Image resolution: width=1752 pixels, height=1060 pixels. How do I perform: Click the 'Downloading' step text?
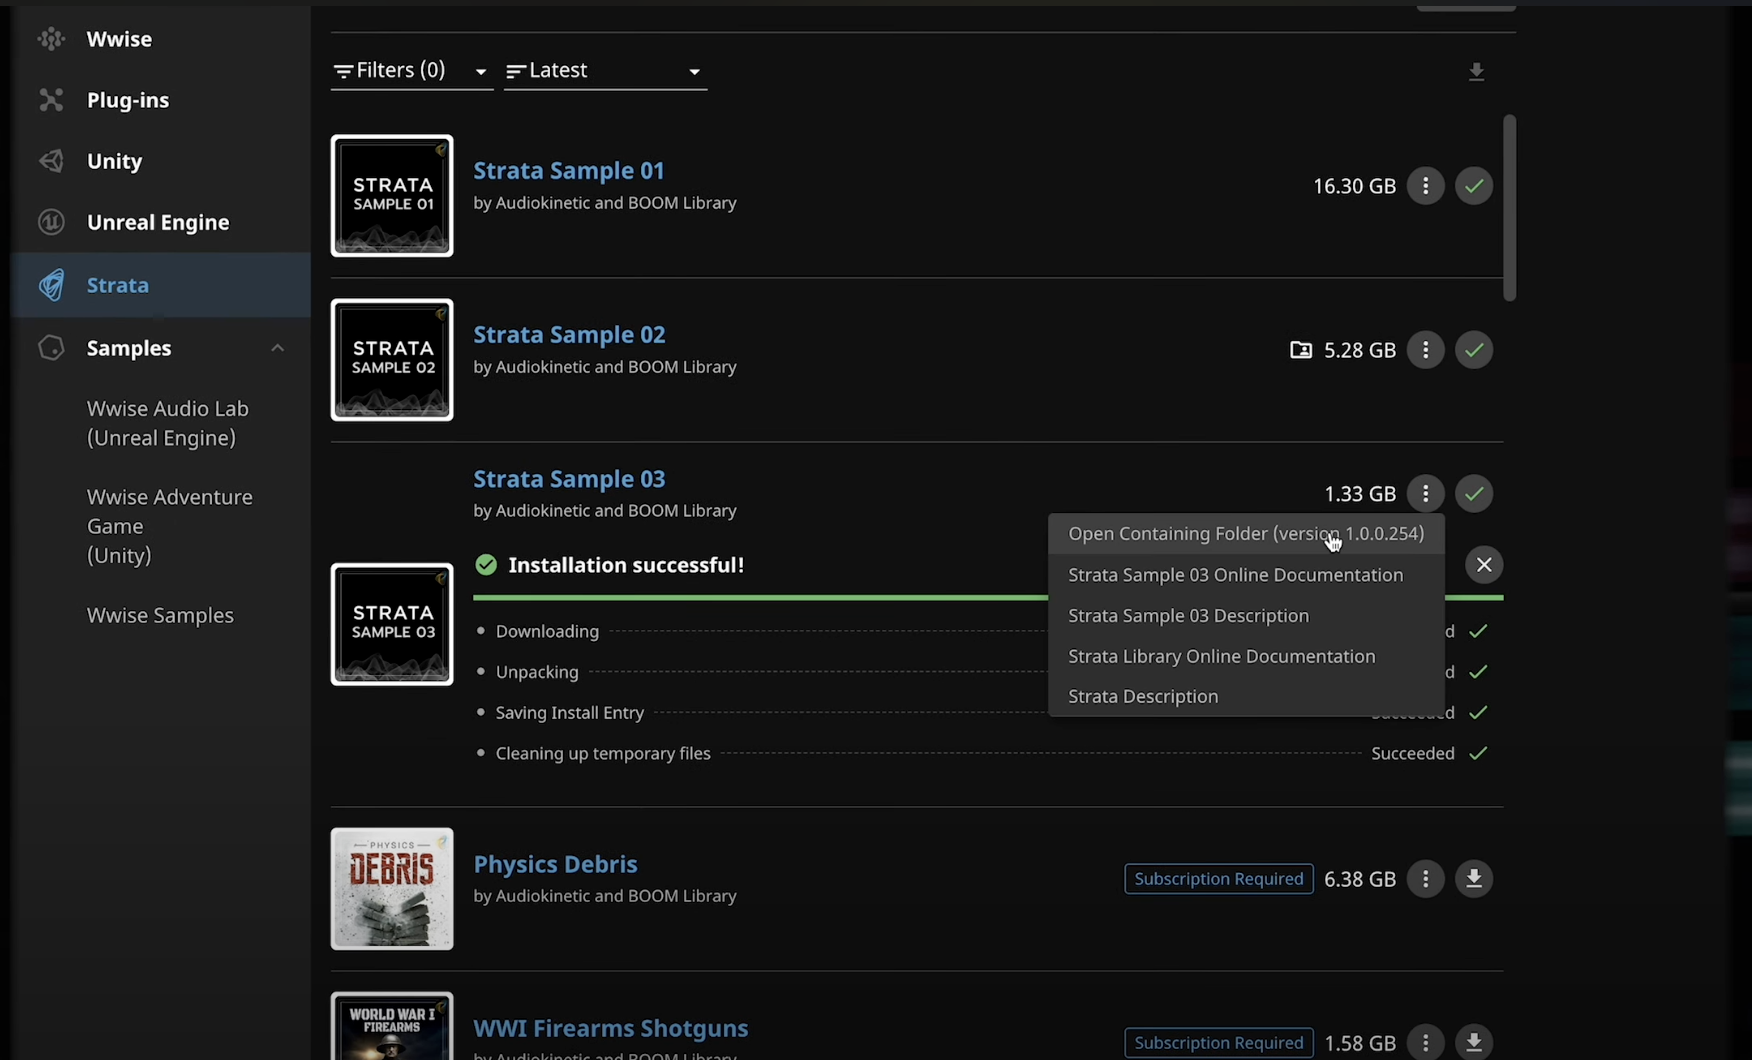point(547,631)
